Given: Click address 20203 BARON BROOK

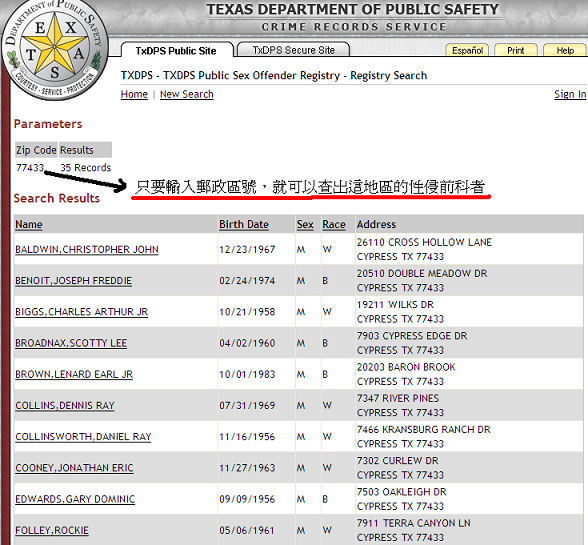Looking at the screenshot, I should click(x=406, y=367).
